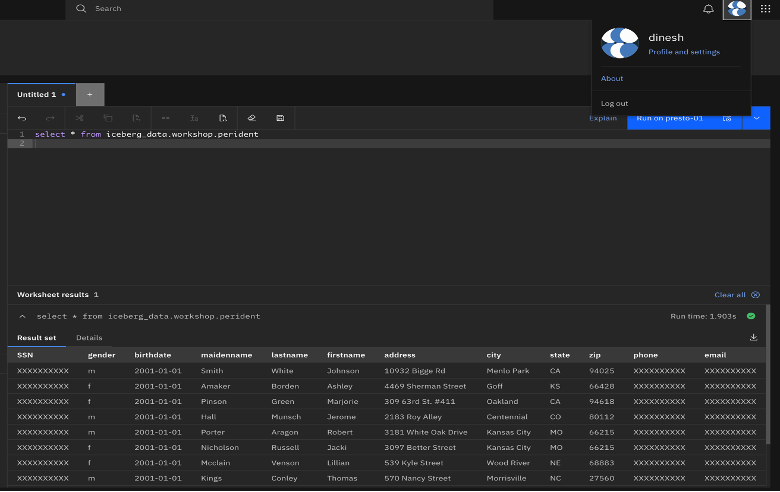The width and height of the screenshot is (780, 492).
Task: Click the undo icon in editor toolbar
Action: [x=22, y=118]
